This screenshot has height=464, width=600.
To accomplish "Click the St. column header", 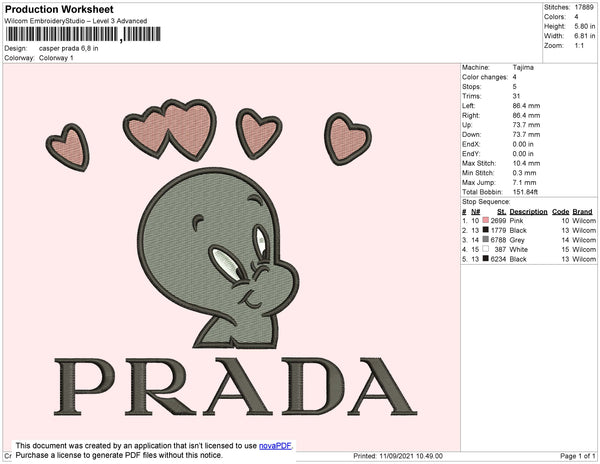I will [x=501, y=212].
